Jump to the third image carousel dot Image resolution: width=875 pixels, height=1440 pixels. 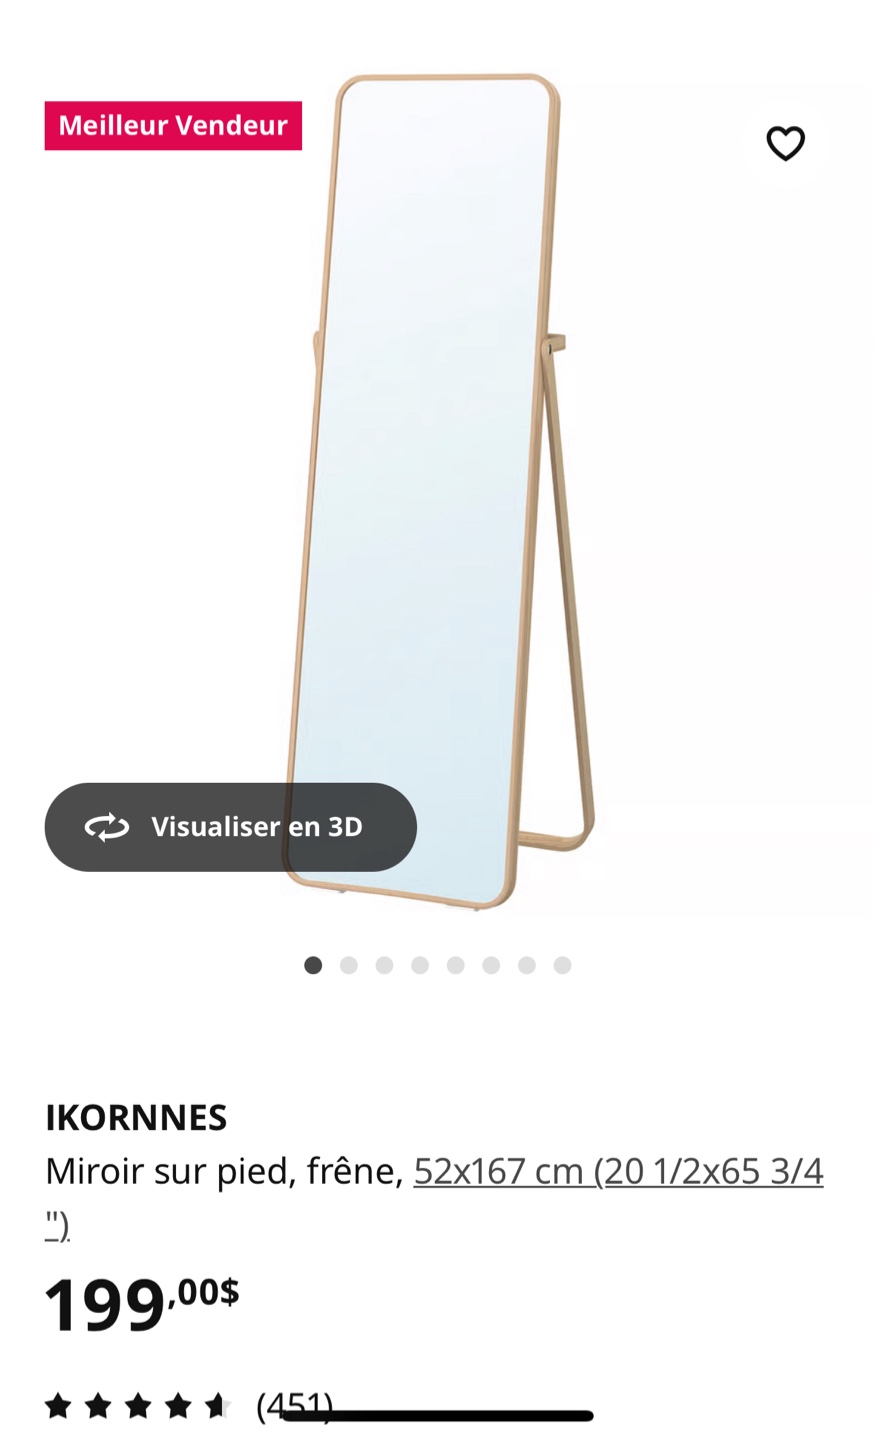tap(384, 965)
